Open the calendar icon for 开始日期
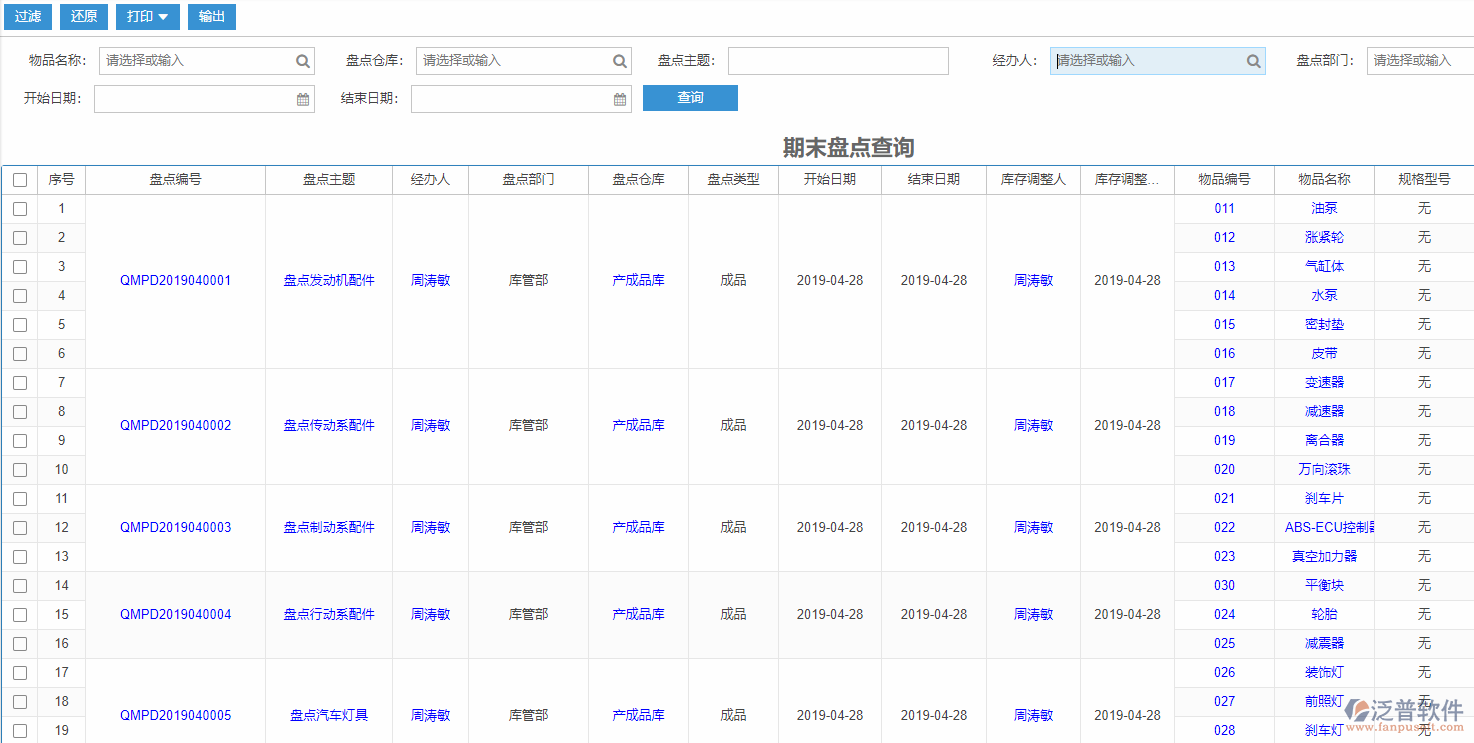The width and height of the screenshot is (1474, 743). point(302,99)
